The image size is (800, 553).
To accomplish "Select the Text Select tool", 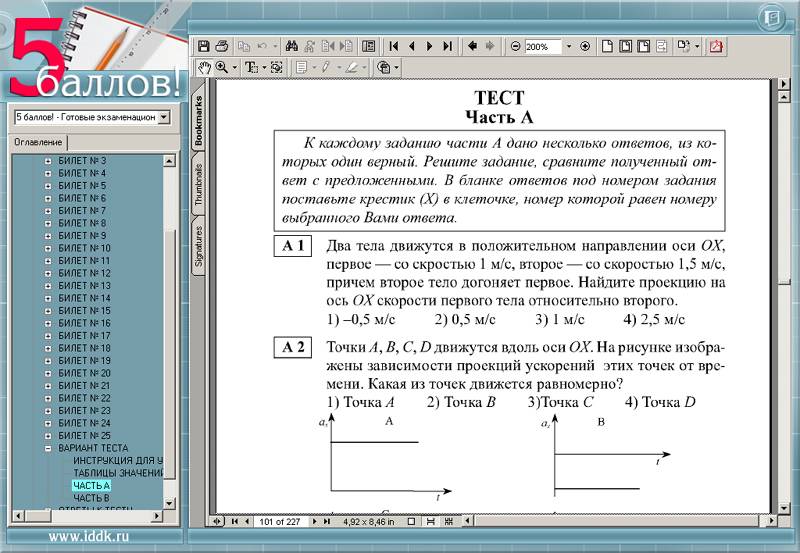I will click(251, 67).
